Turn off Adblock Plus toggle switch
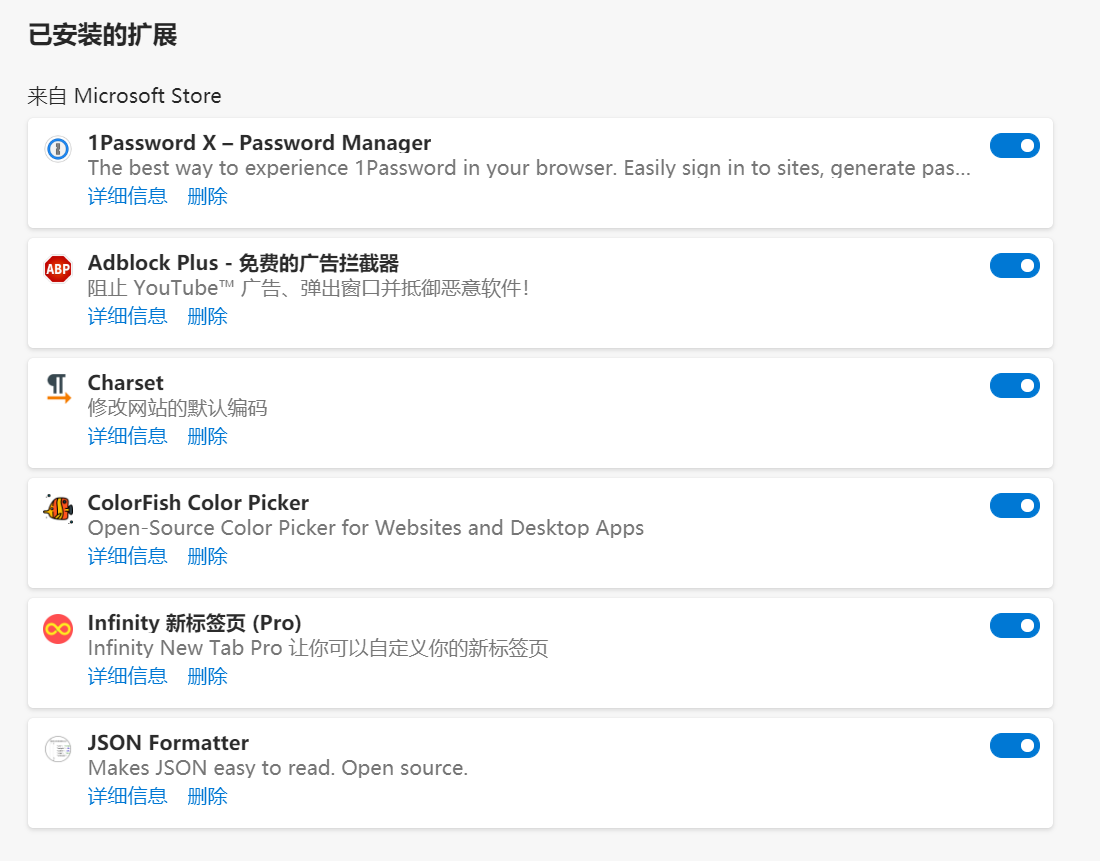The image size is (1100, 861). [x=1014, y=265]
